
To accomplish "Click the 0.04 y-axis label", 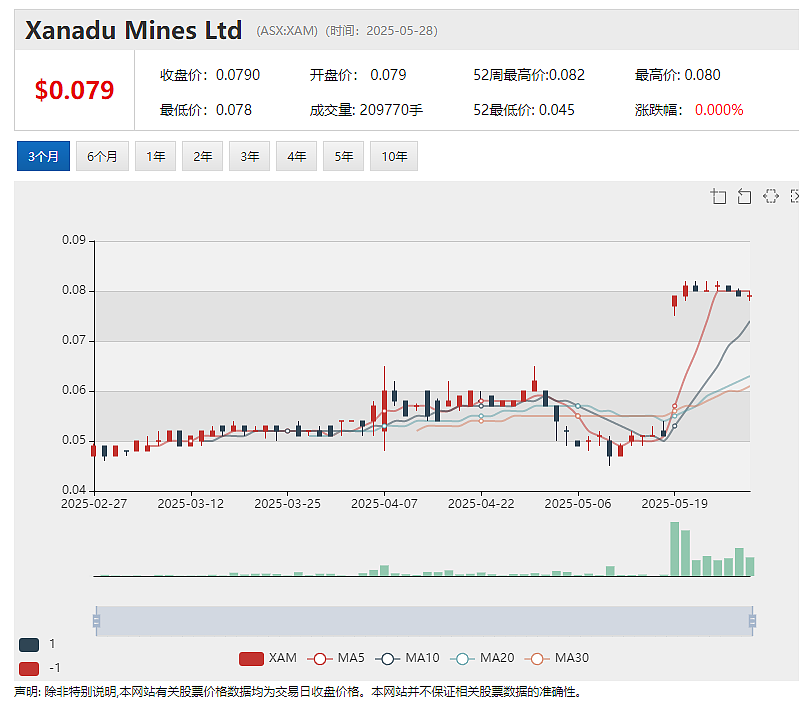I will coord(74,490).
